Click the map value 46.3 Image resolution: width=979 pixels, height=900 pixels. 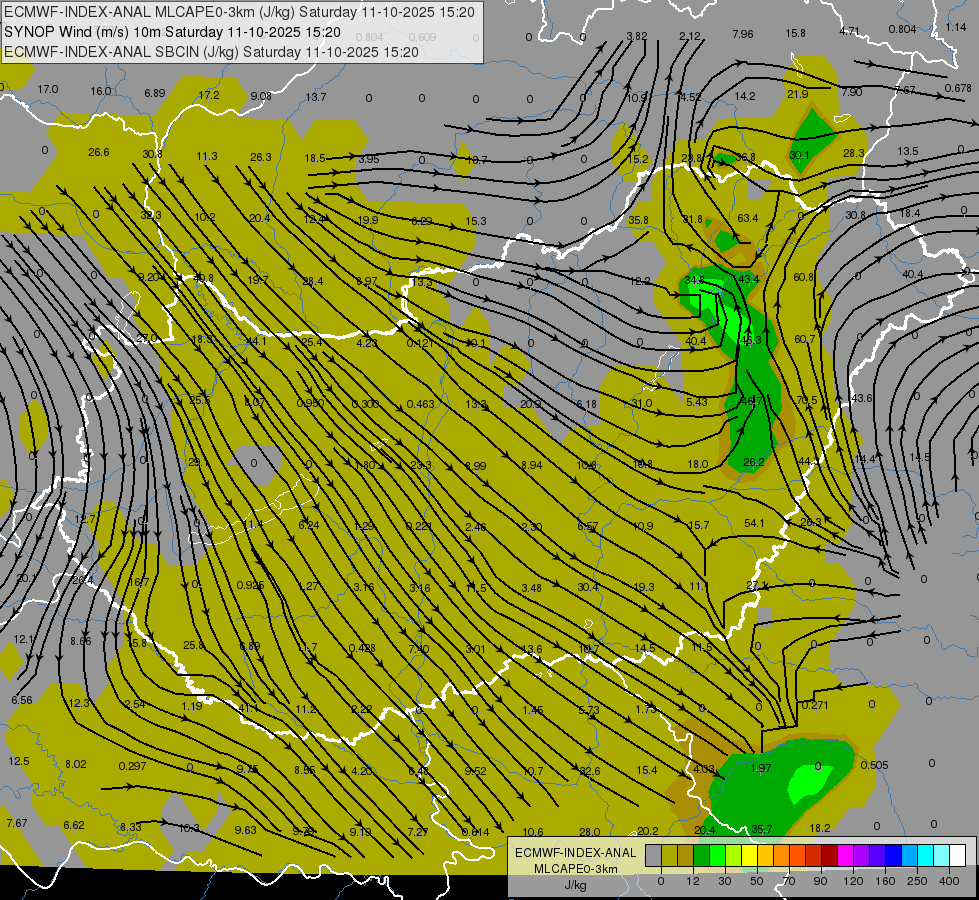pos(750,340)
